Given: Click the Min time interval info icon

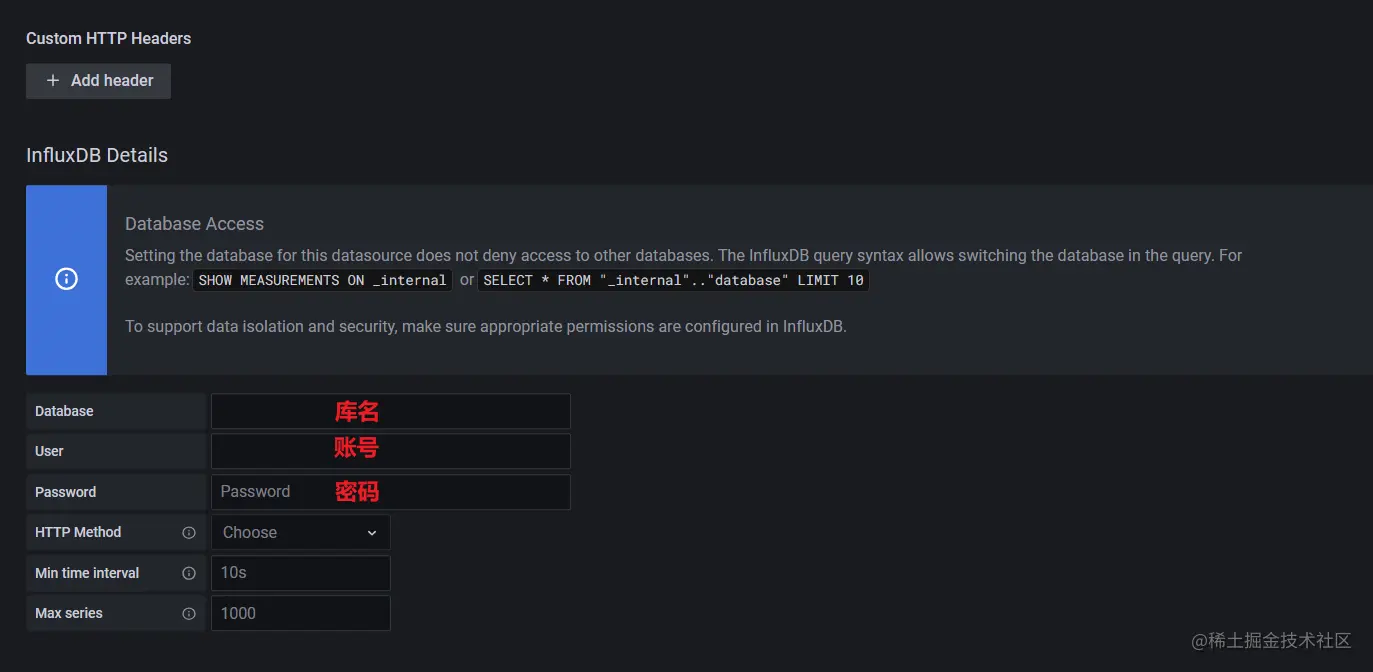Looking at the screenshot, I should (189, 574).
